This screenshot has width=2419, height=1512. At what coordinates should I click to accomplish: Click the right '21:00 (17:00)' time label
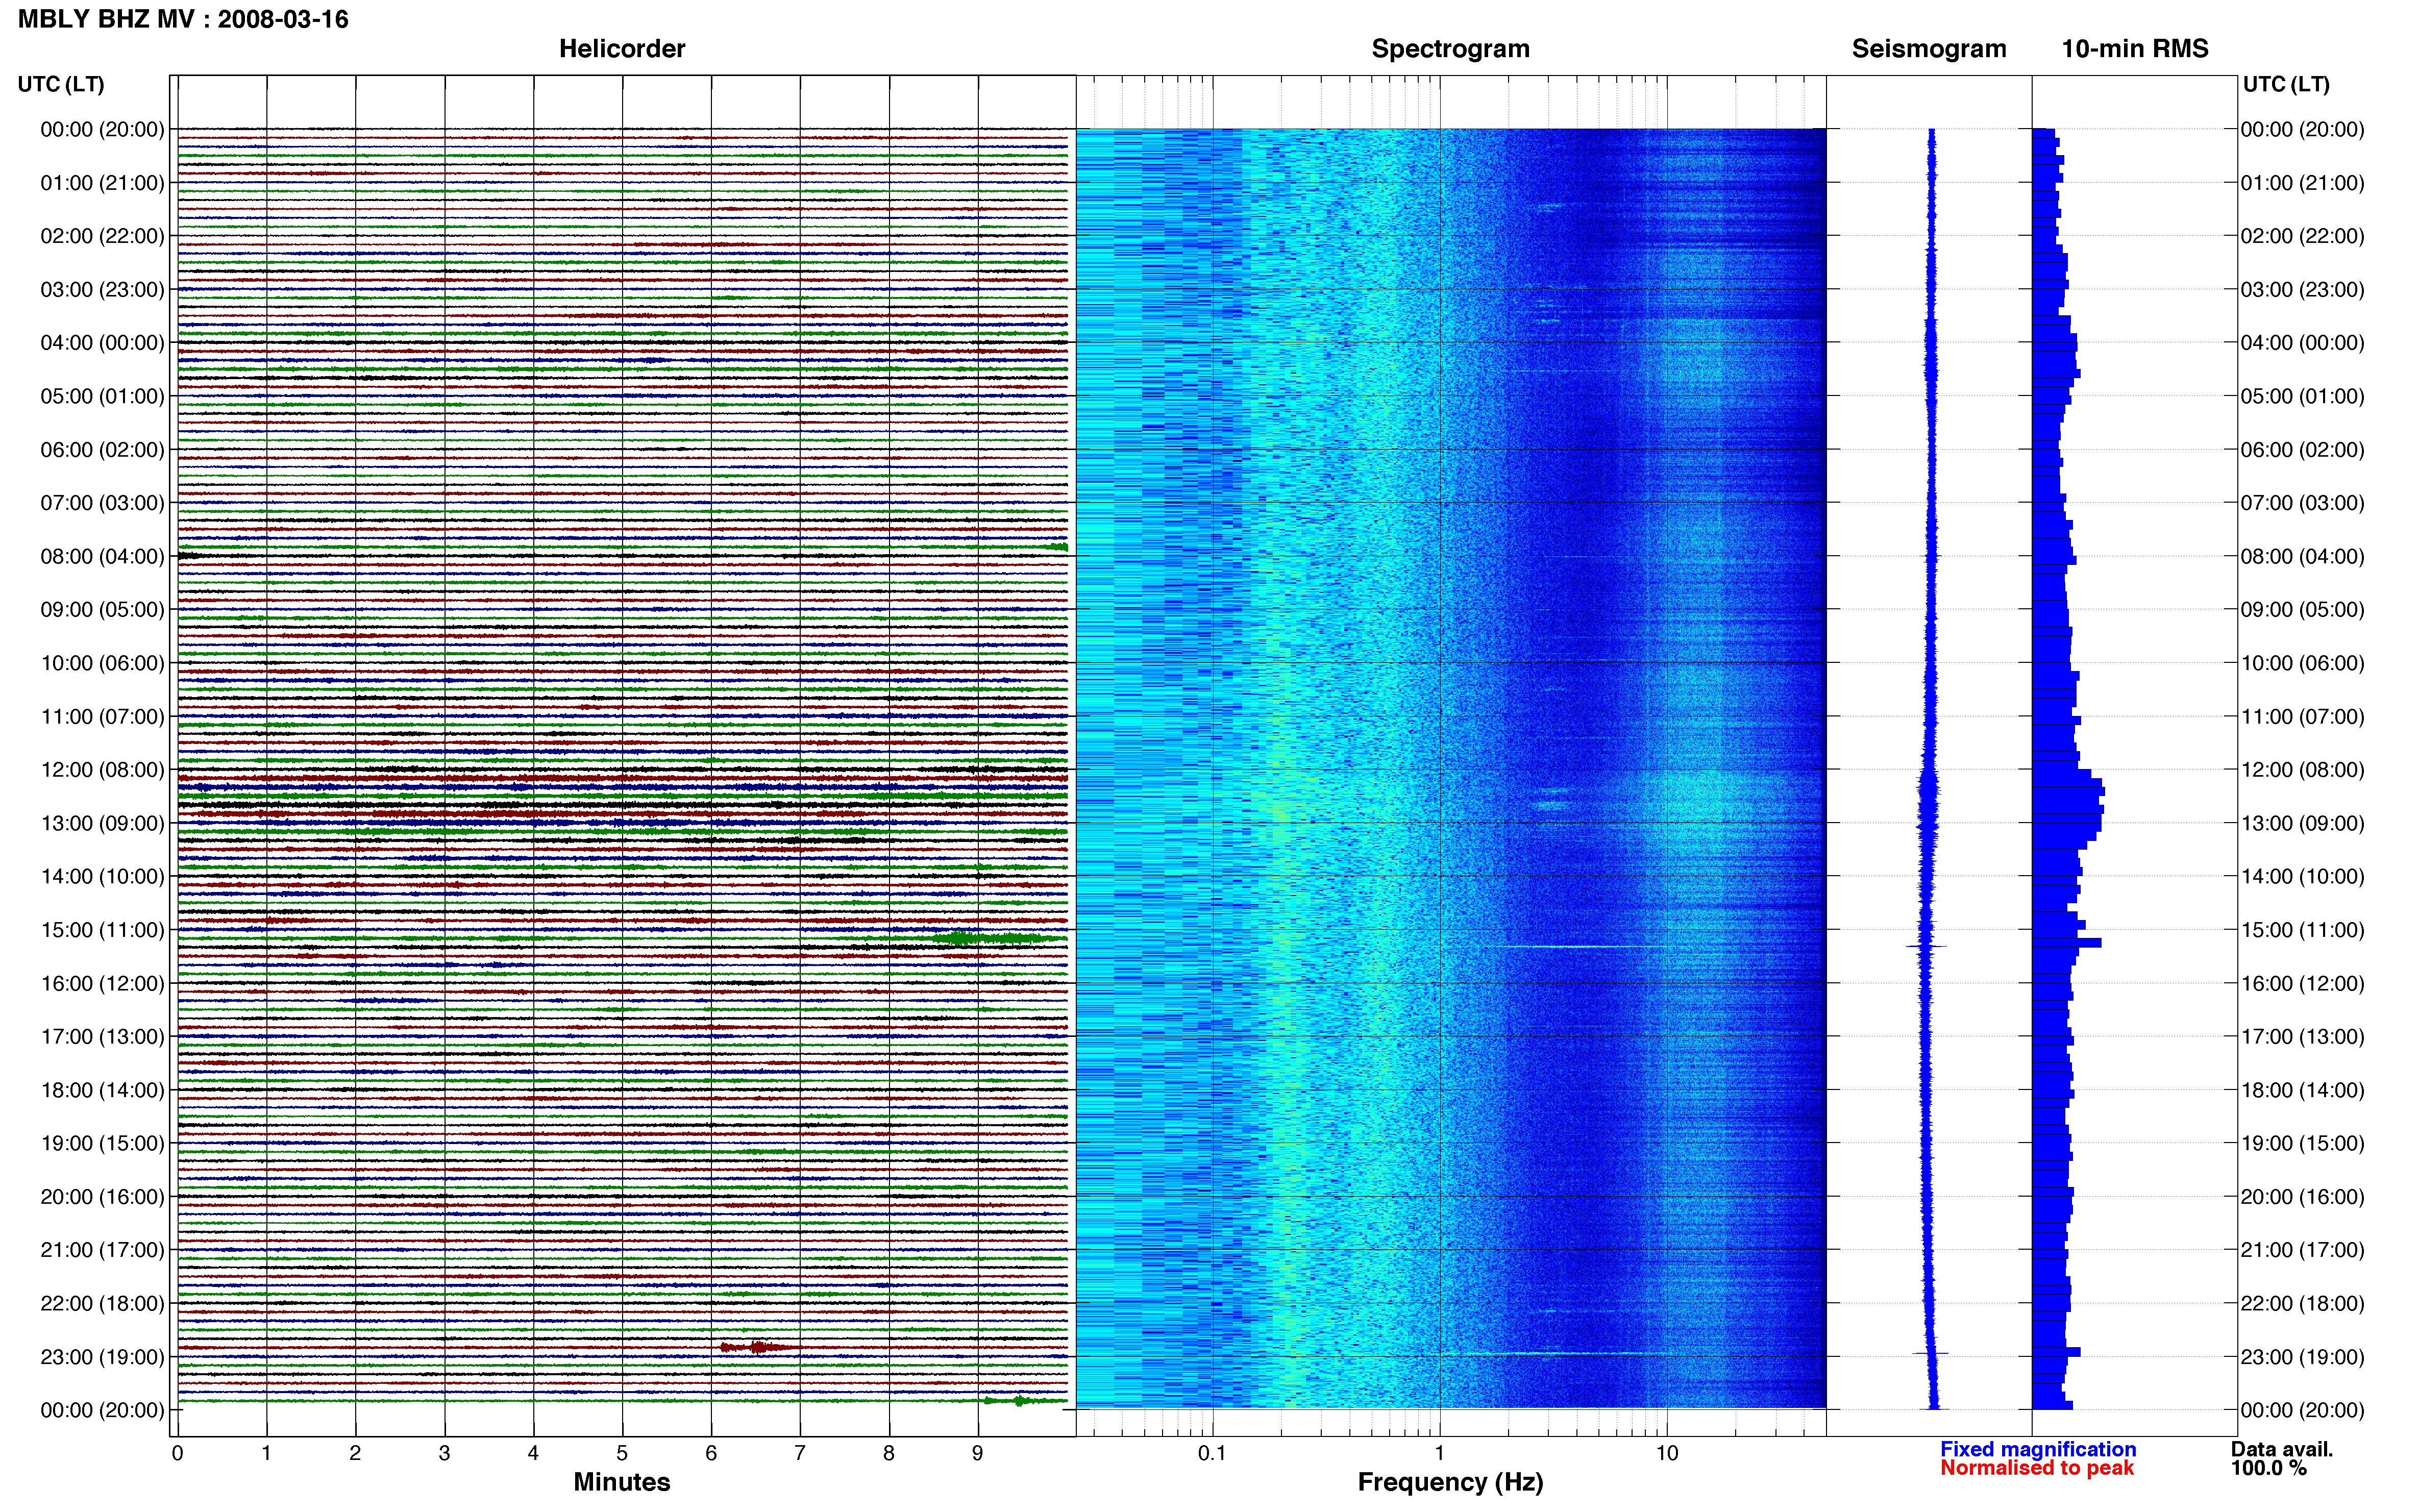(x=2302, y=1249)
